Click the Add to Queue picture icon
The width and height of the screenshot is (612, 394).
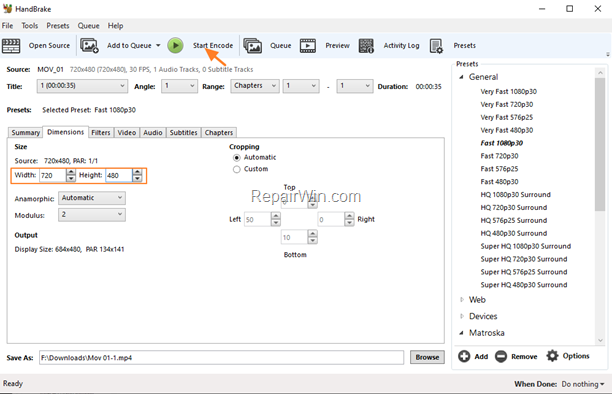[x=89, y=45]
